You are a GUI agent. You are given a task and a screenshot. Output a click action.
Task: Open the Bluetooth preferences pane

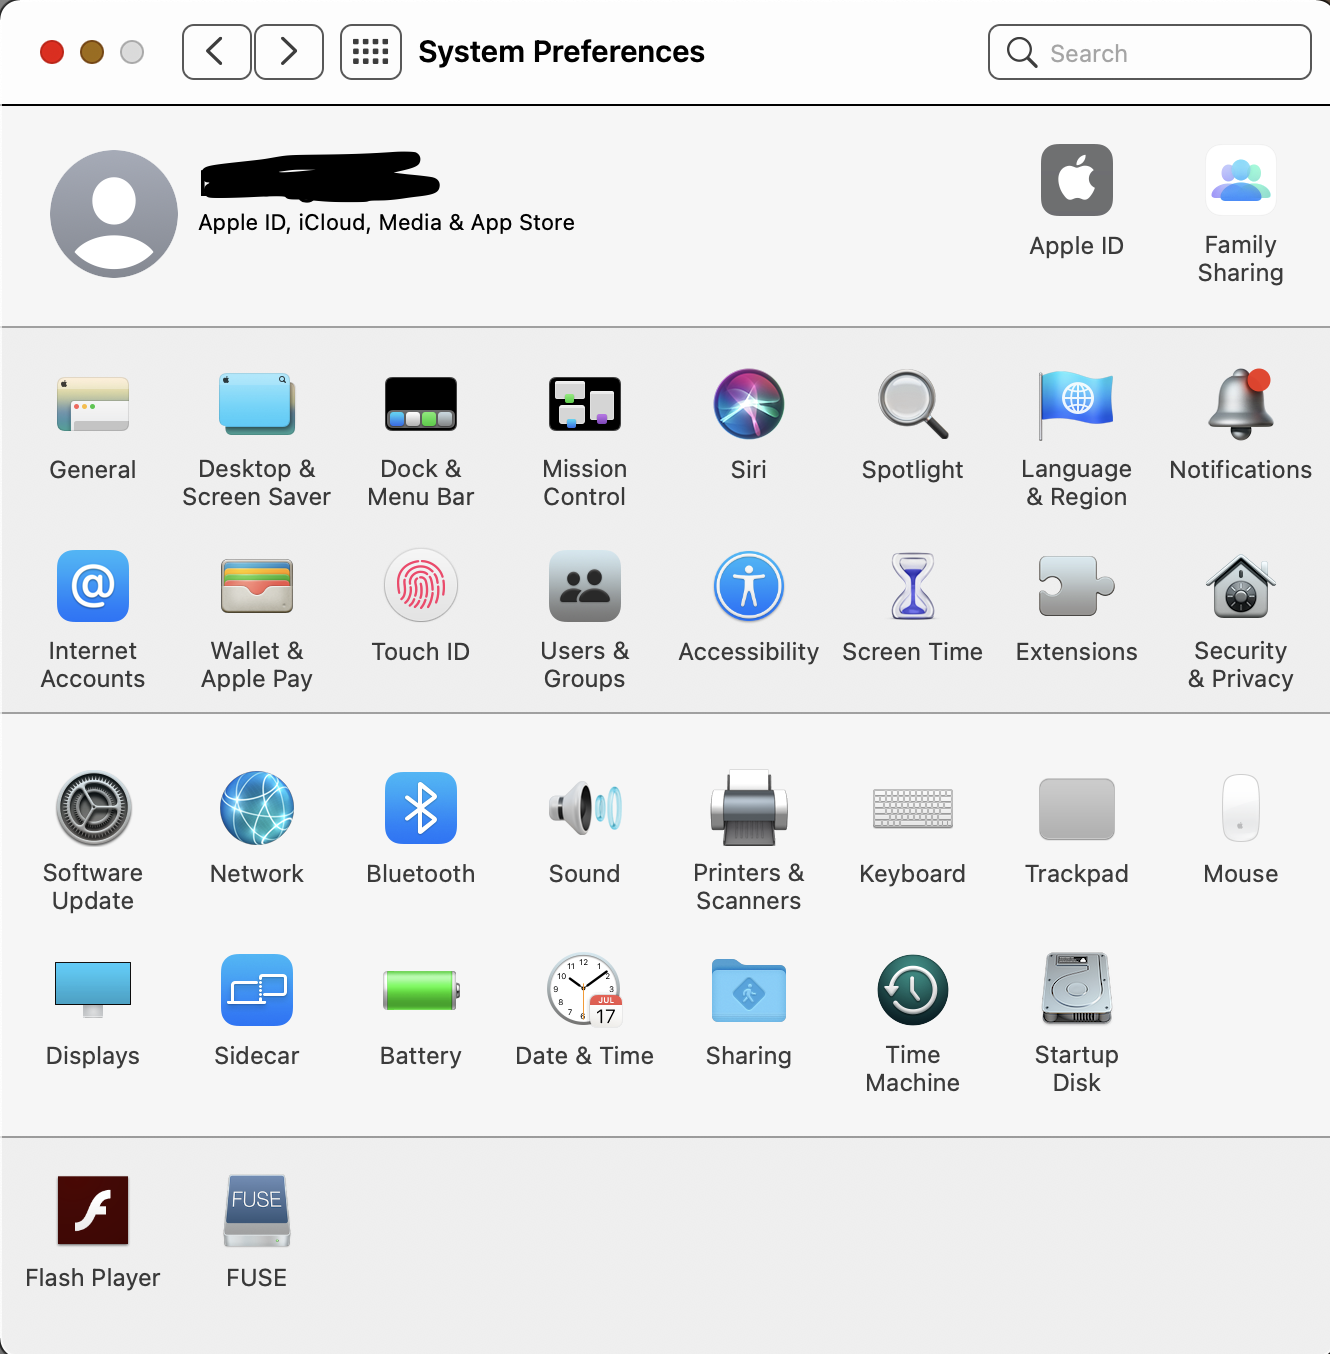[x=420, y=809]
